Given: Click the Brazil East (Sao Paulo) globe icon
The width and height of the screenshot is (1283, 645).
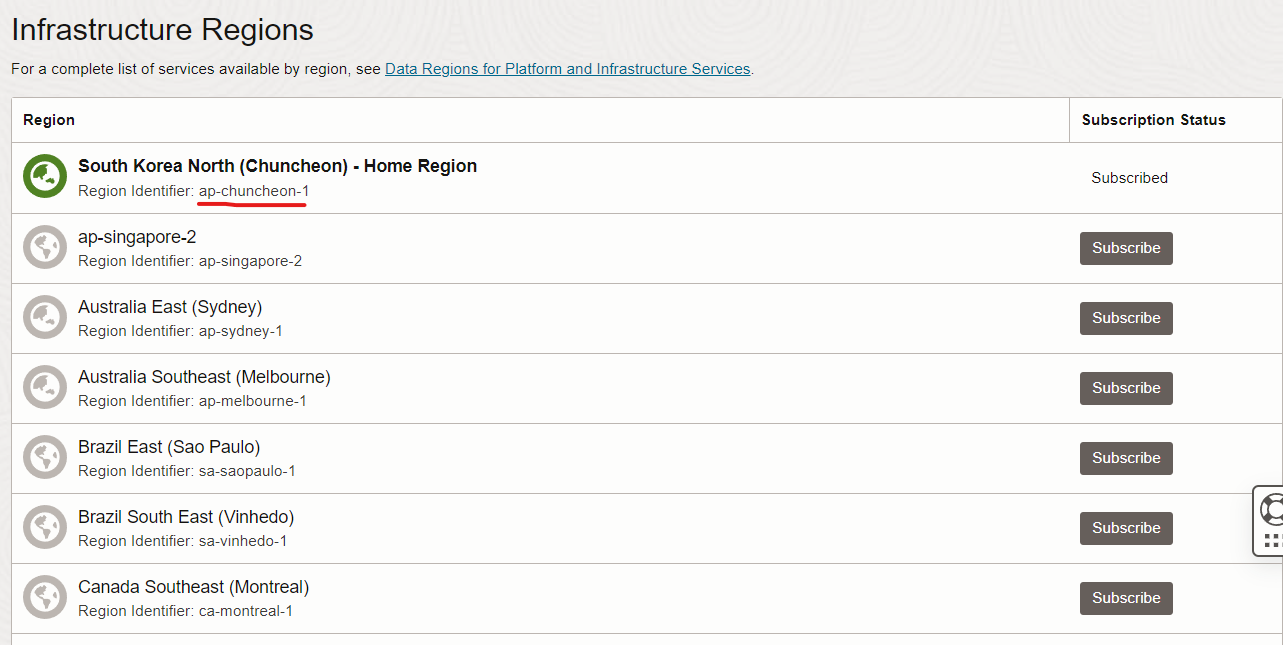Looking at the screenshot, I should pos(45,457).
